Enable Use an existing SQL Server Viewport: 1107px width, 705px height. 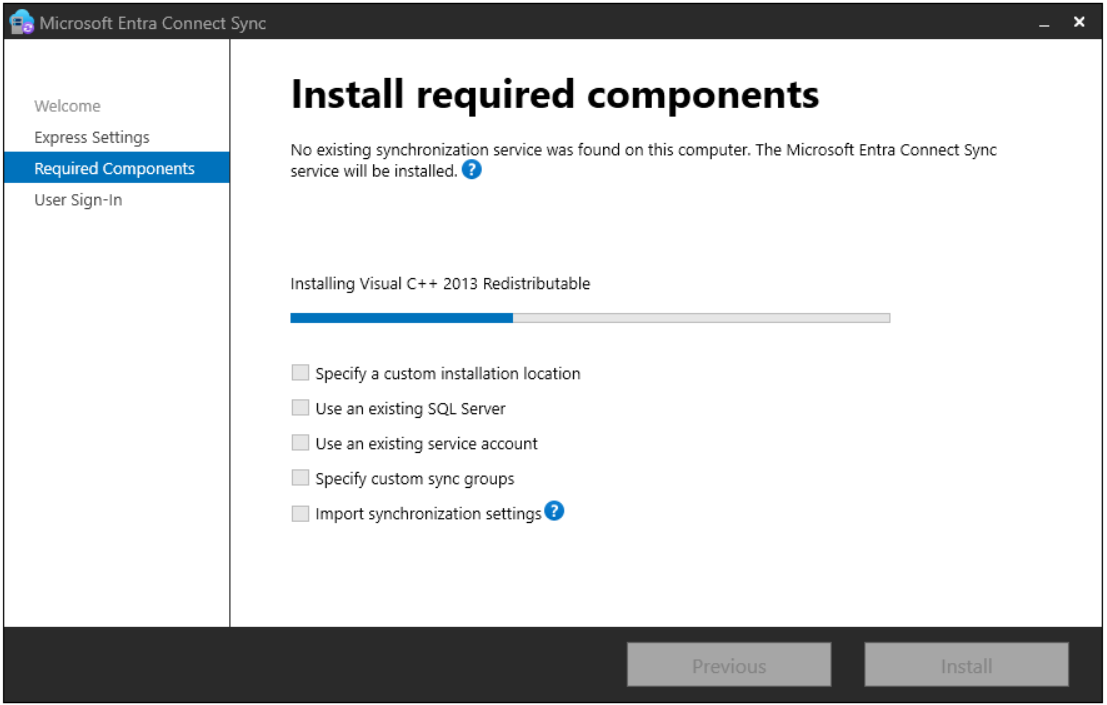(300, 407)
